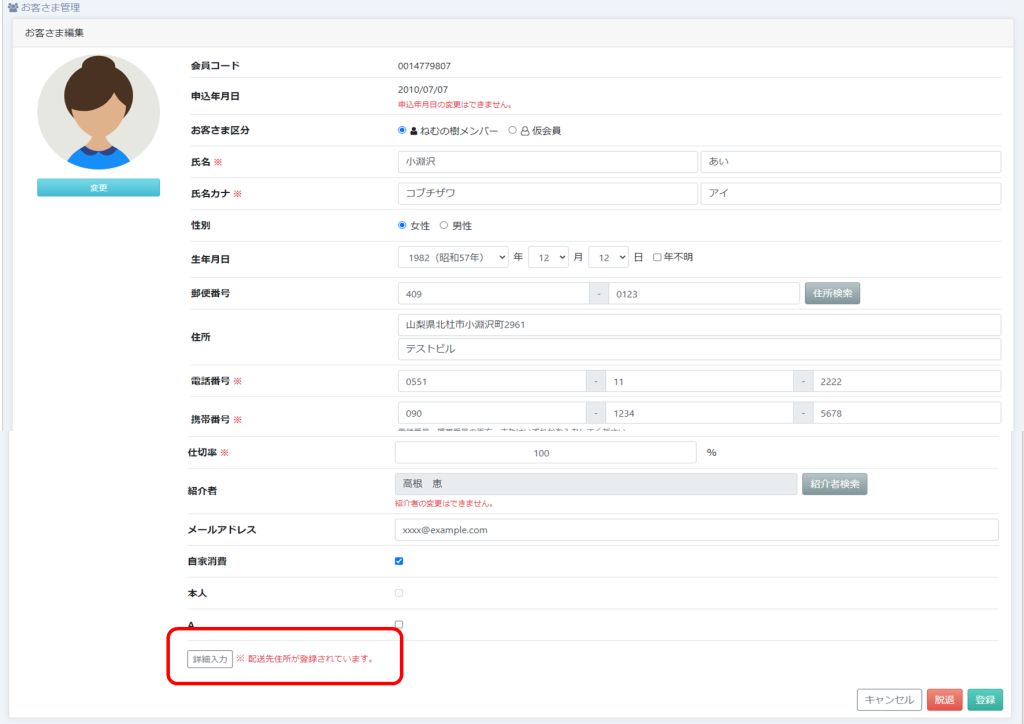The image size is (1024, 724).
Task: Toggle the 年不明 checkbox
Action: click(657, 257)
